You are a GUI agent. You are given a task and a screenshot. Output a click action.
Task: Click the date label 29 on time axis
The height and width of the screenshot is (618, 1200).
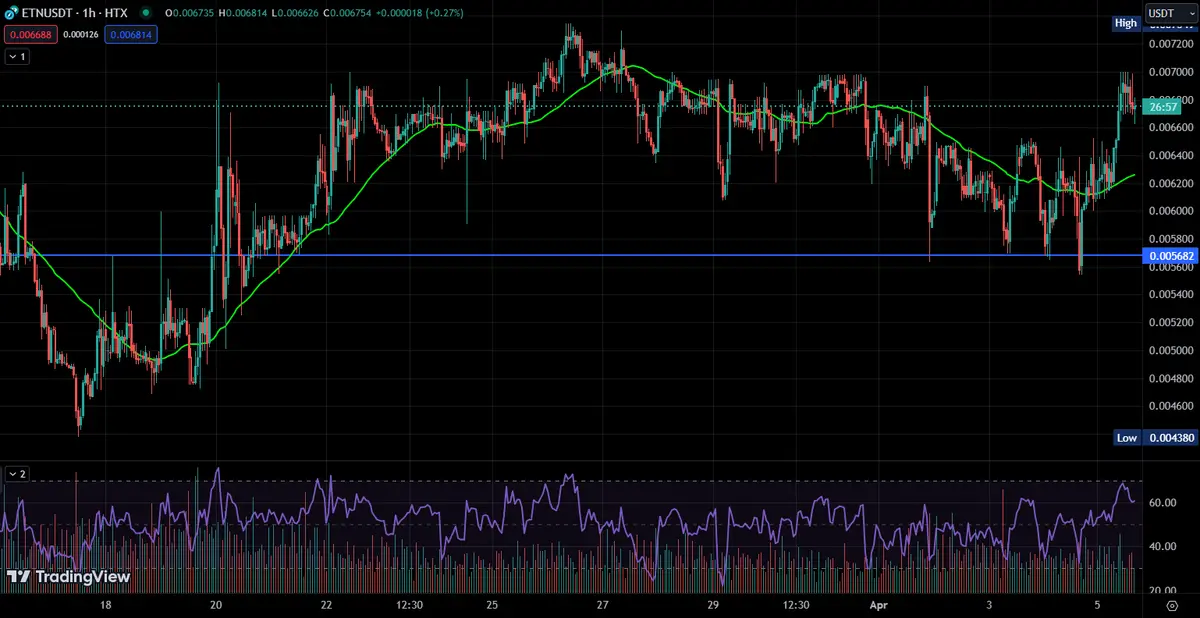point(713,606)
